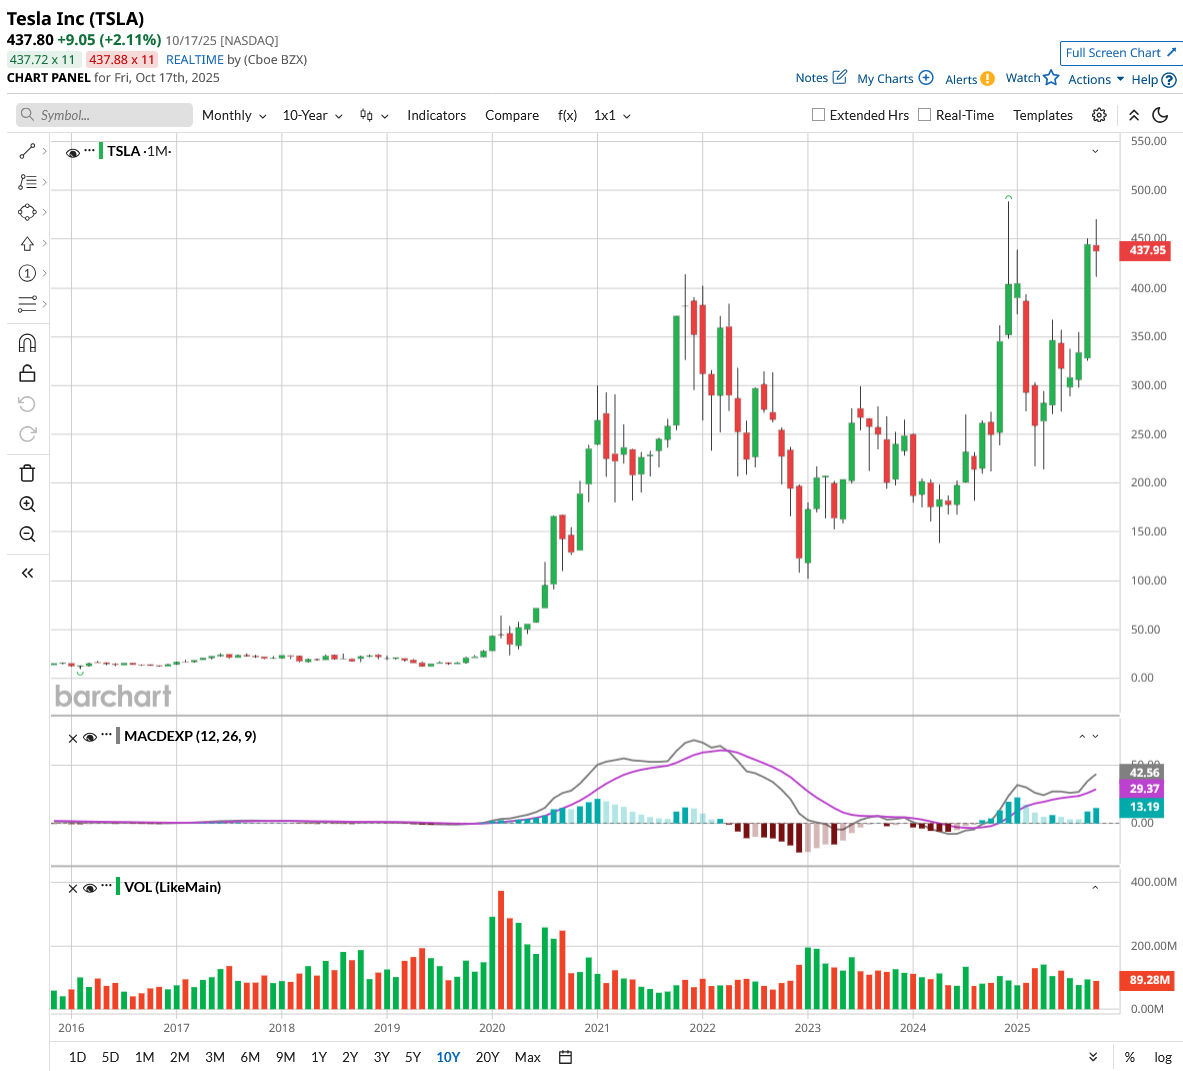Open the 10-Year period dropdown
The height and width of the screenshot is (1071, 1183).
312,115
